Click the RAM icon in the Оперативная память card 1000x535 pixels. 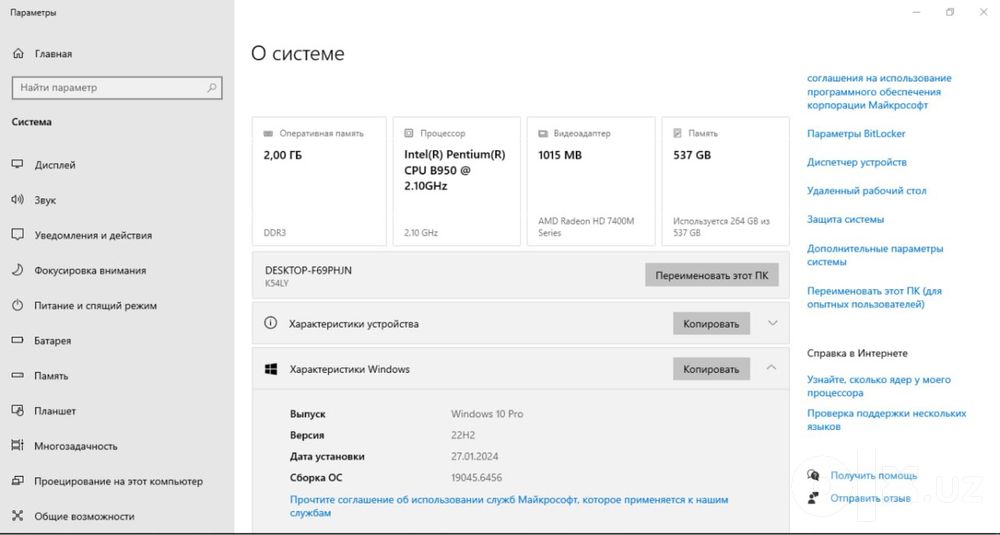(x=268, y=133)
